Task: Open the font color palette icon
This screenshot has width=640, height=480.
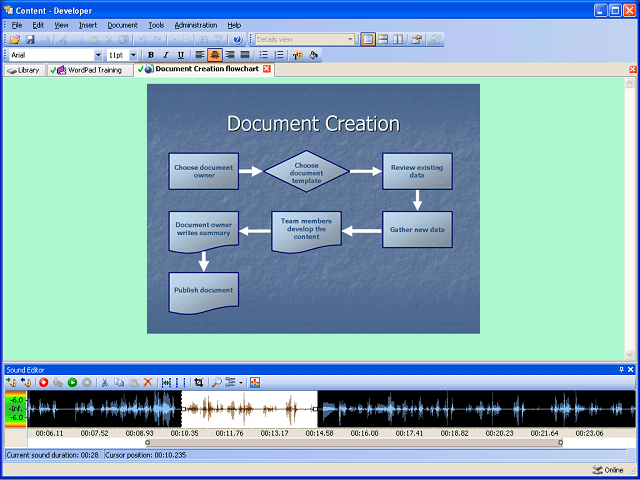Action: (x=298, y=55)
